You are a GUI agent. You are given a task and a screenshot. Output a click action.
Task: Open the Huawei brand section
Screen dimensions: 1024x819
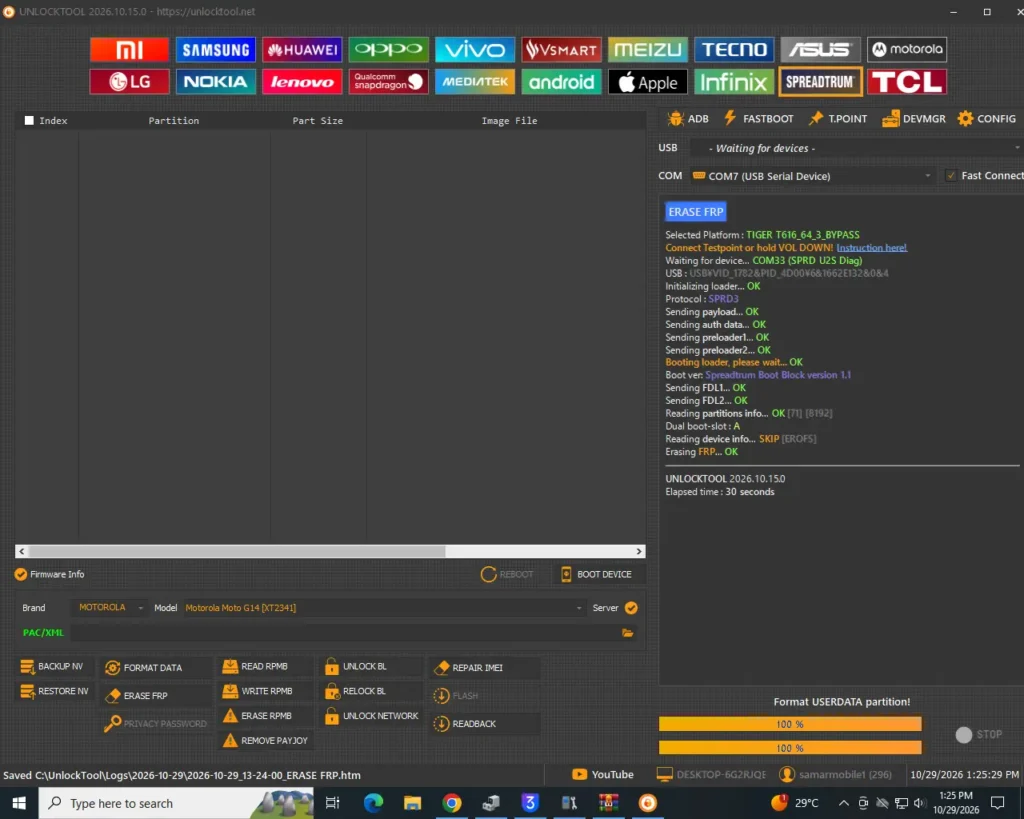point(302,50)
